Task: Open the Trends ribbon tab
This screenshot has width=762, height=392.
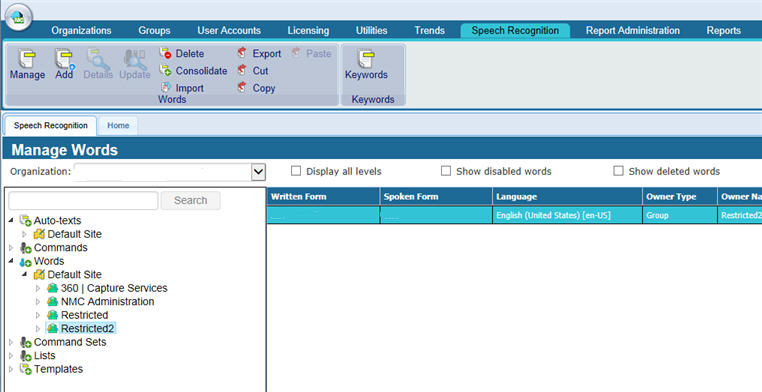Action: (430, 31)
